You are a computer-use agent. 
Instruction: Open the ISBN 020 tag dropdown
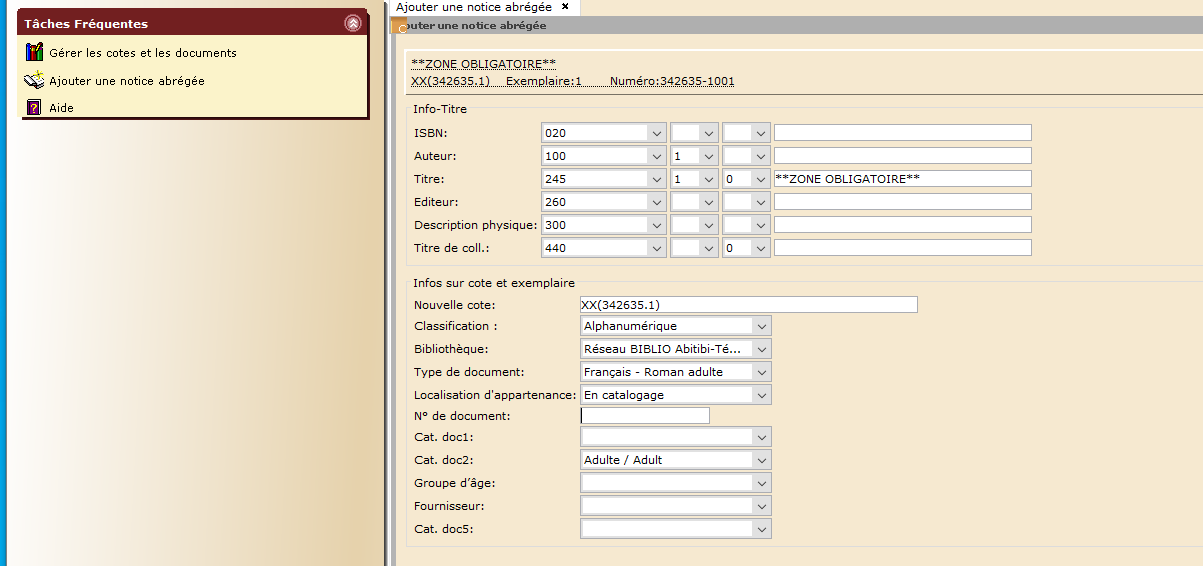656,133
